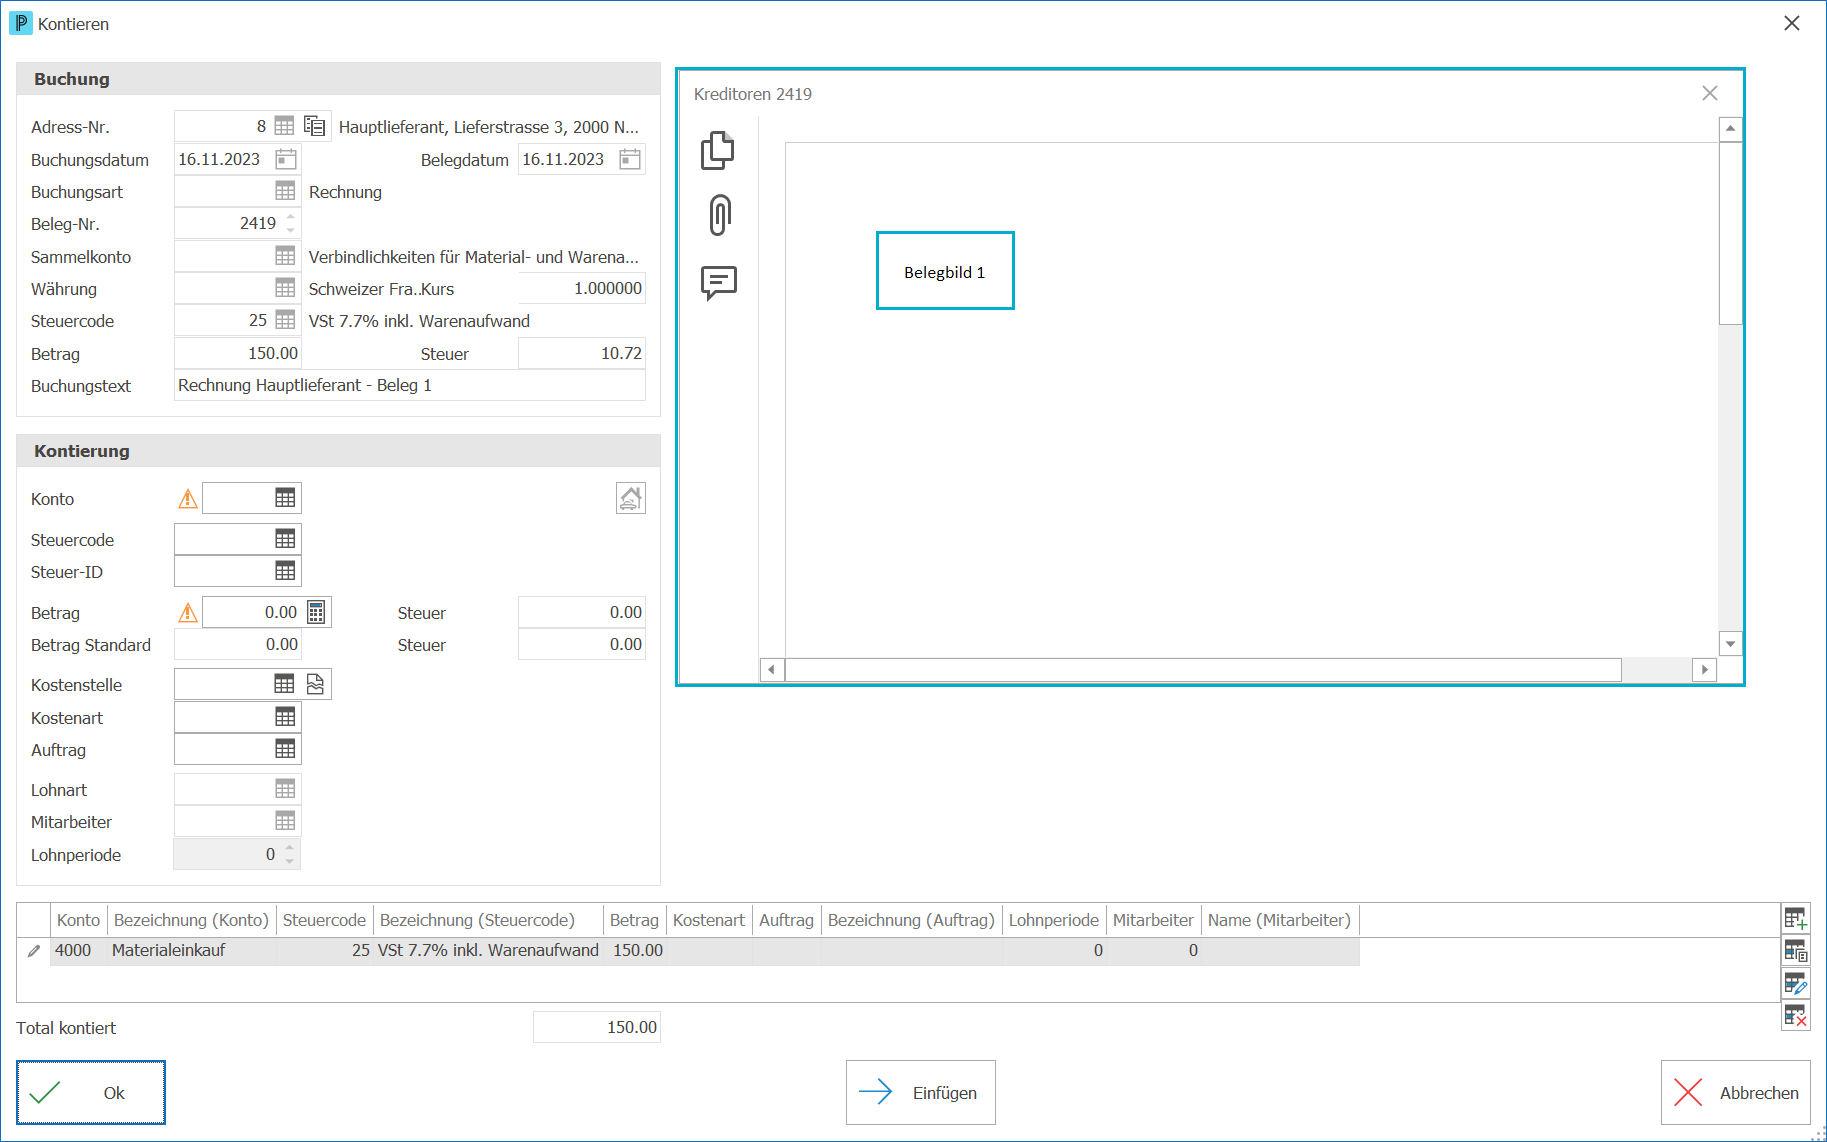Click the Total kontiert field showing 150.00
Screen dimensions: 1827x1142
(597, 1027)
